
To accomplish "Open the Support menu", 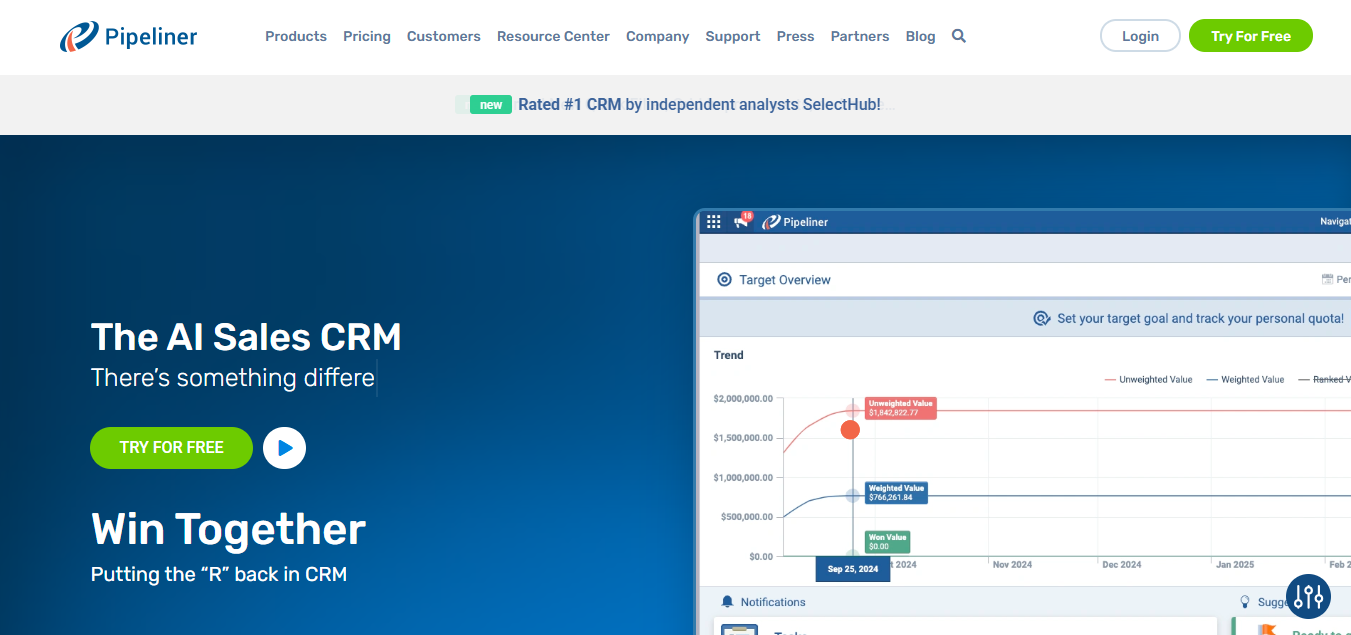I will (x=733, y=36).
